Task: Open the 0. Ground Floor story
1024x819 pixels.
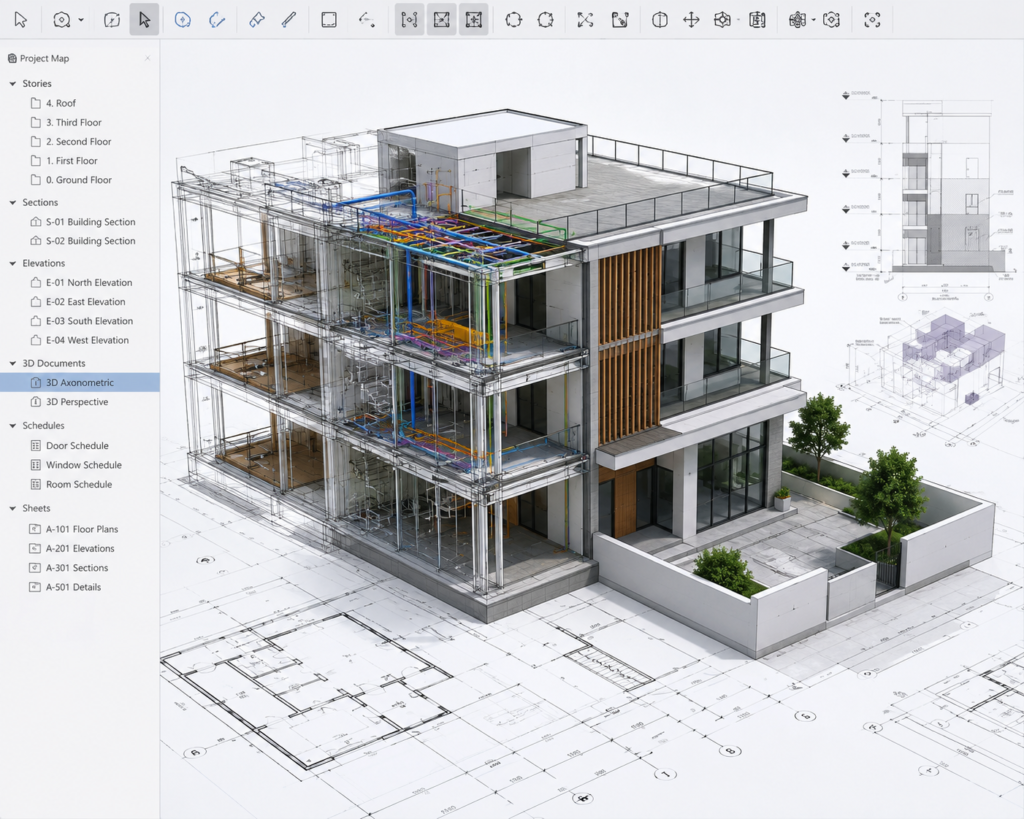Action: pyautogui.click(x=80, y=180)
